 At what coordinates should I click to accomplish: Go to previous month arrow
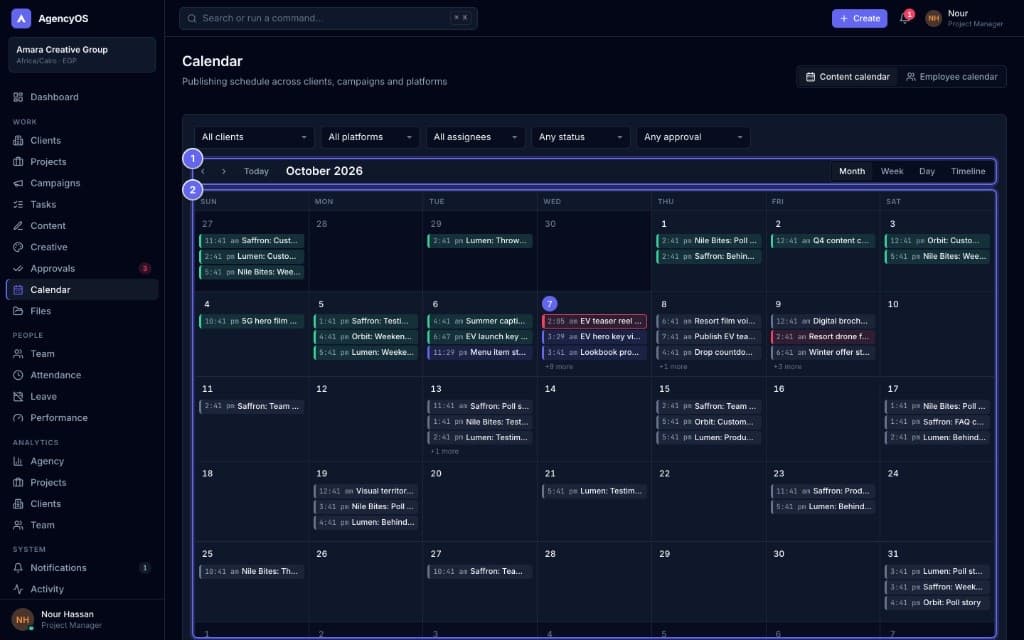[203, 171]
